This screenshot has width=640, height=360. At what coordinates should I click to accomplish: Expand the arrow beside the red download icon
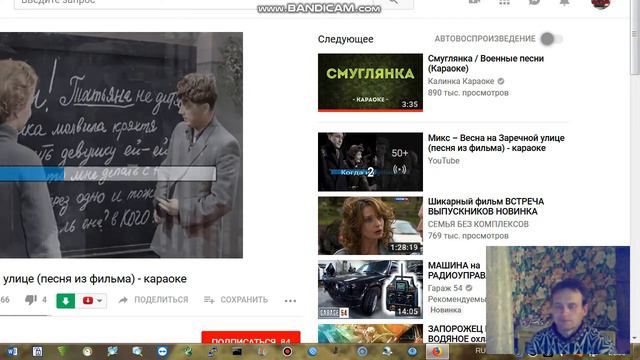coord(100,301)
